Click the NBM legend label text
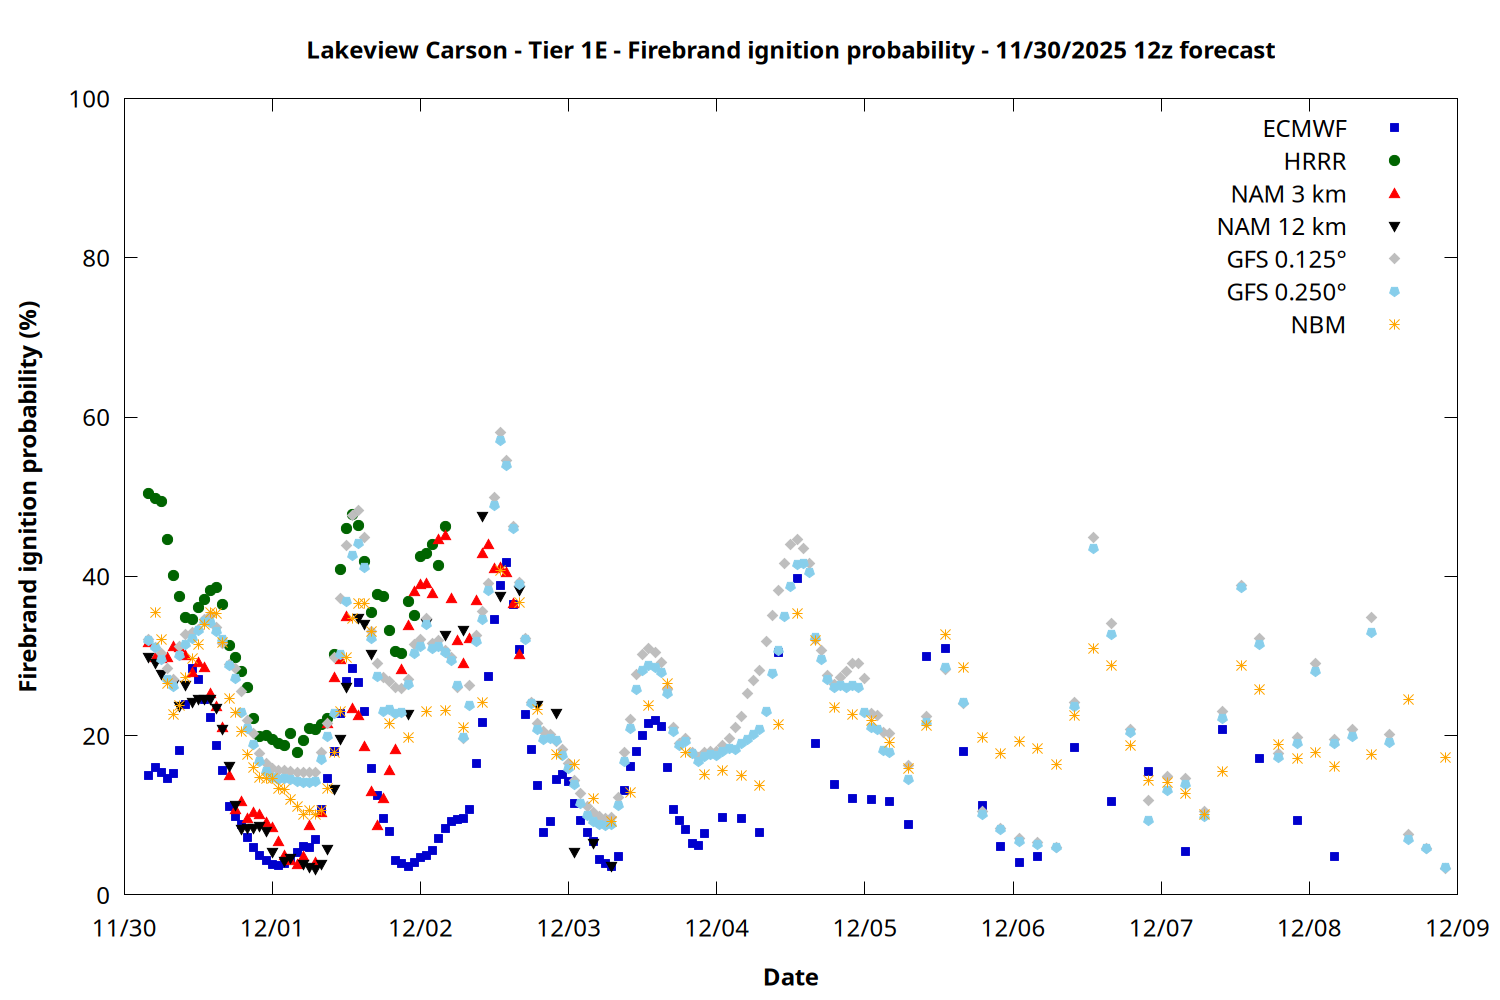 [1318, 326]
